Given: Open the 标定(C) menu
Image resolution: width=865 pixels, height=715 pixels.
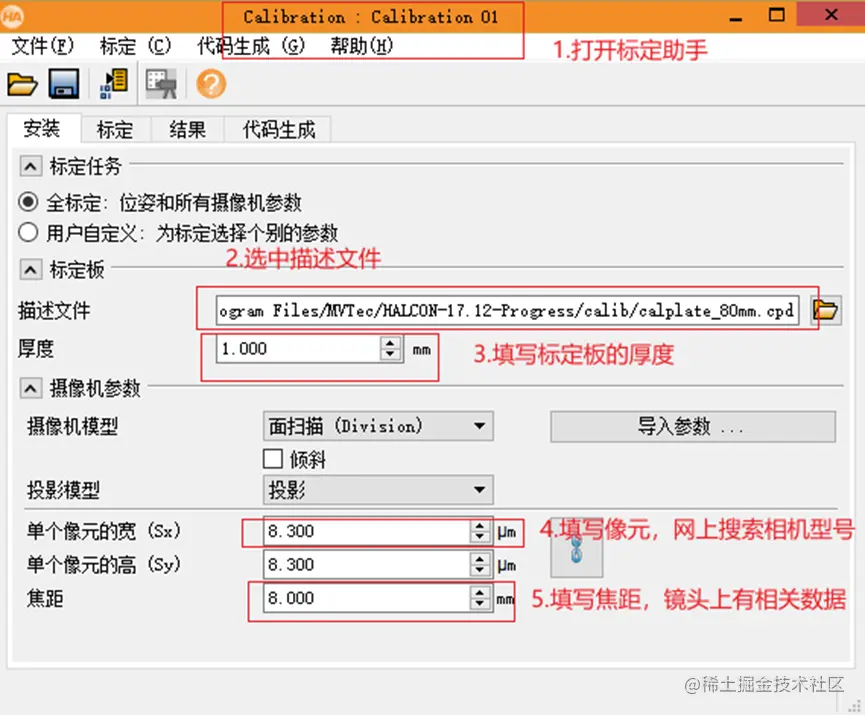Looking at the screenshot, I should click(136, 46).
